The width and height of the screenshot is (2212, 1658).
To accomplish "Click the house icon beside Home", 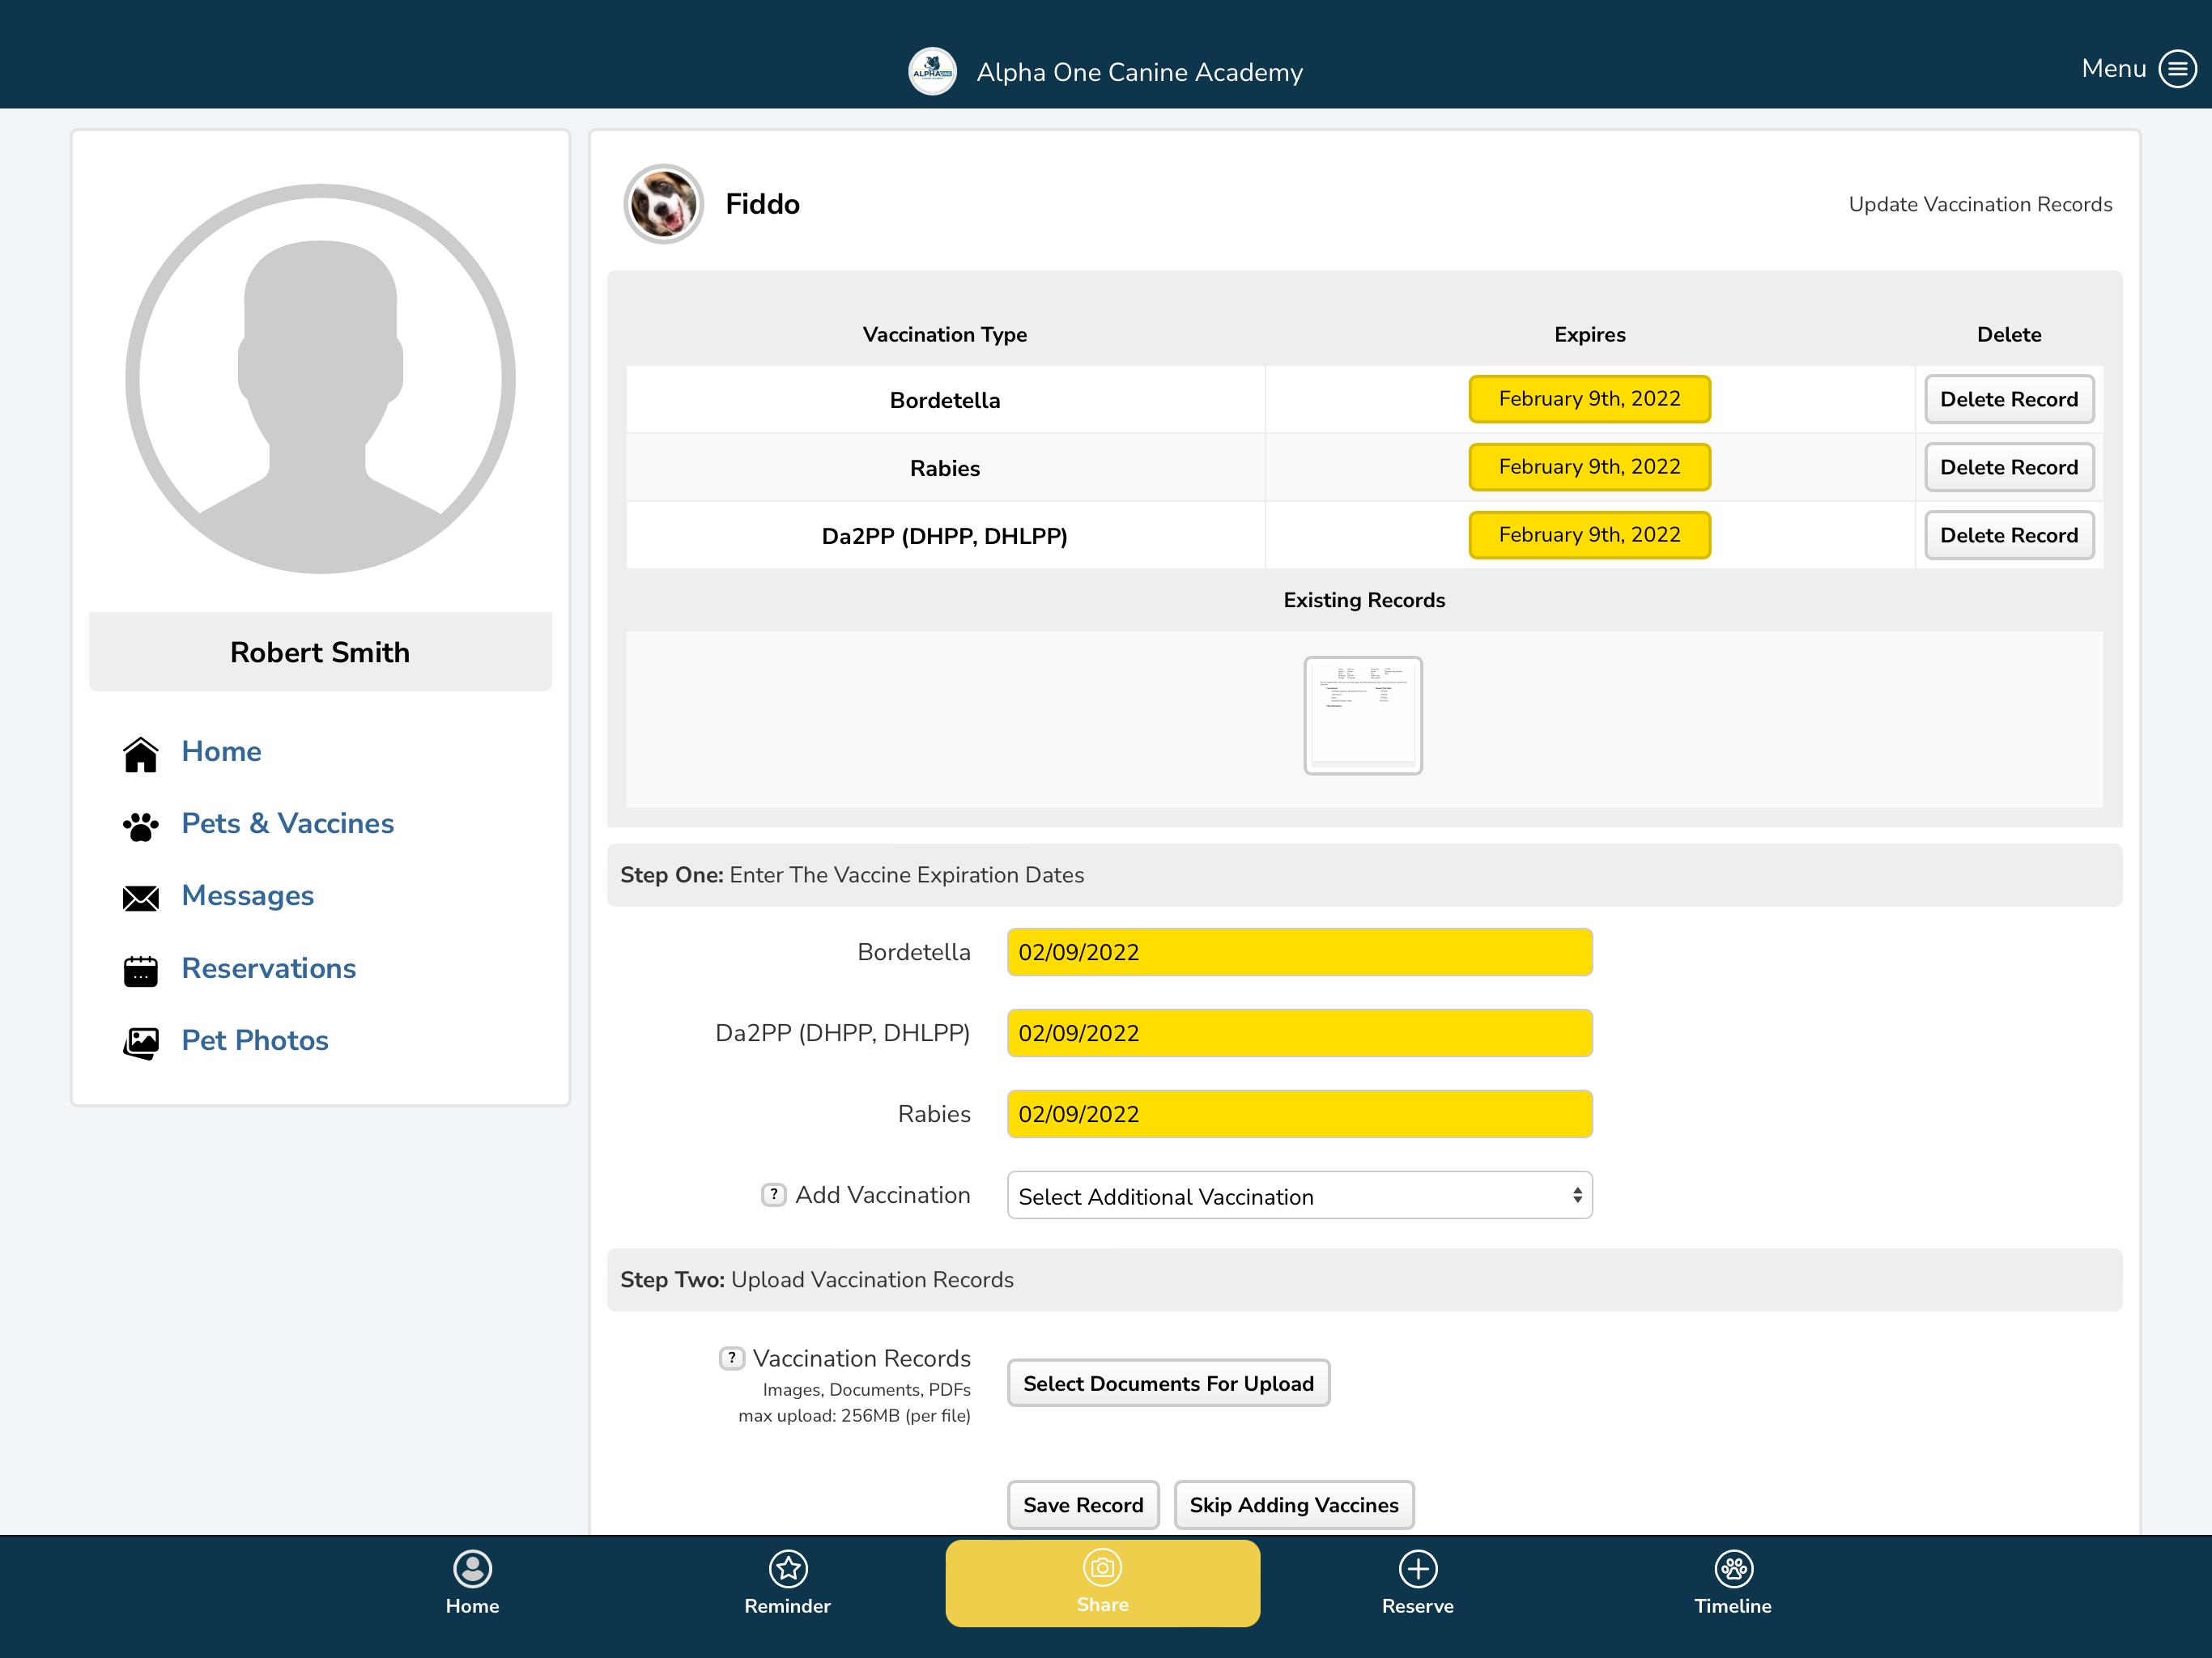I will 141,754.
